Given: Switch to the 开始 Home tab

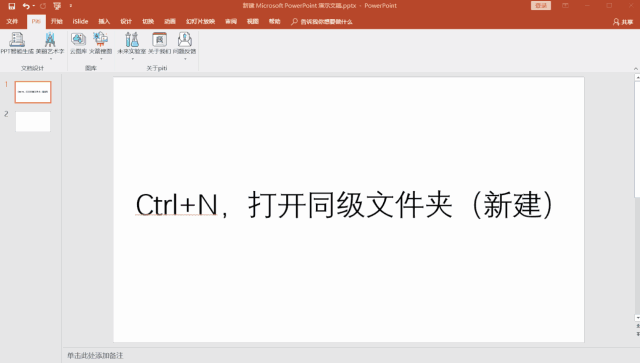Looking at the screenshot, I should 57,21.
